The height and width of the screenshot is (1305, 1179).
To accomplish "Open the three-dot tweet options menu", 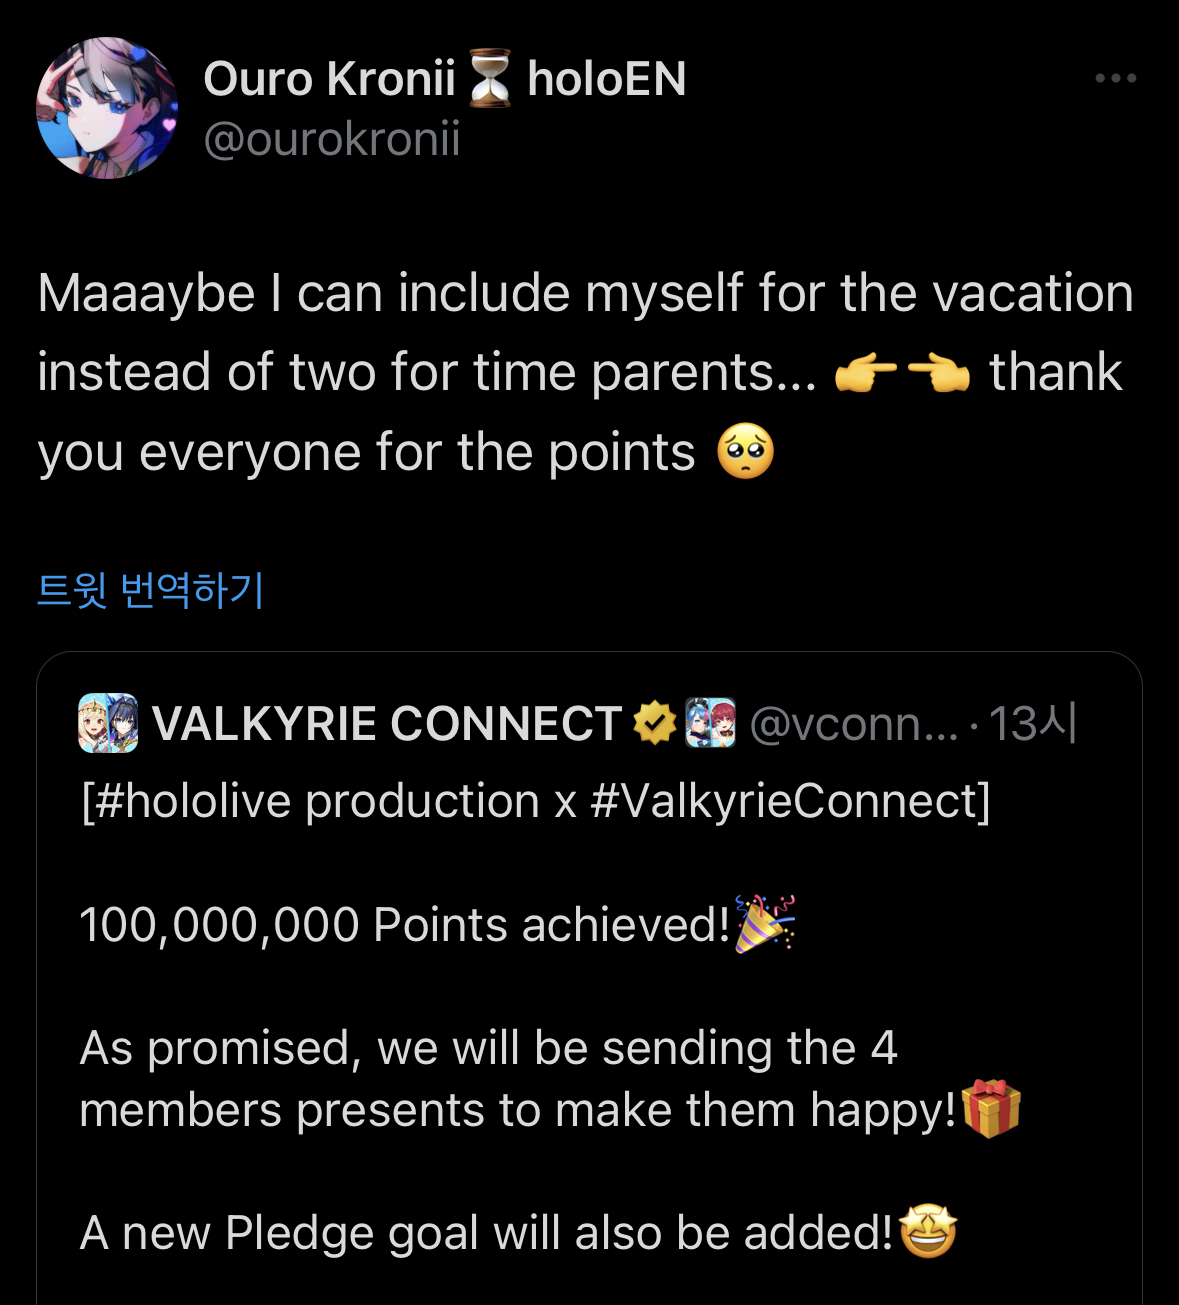I will pos(1115,78).
